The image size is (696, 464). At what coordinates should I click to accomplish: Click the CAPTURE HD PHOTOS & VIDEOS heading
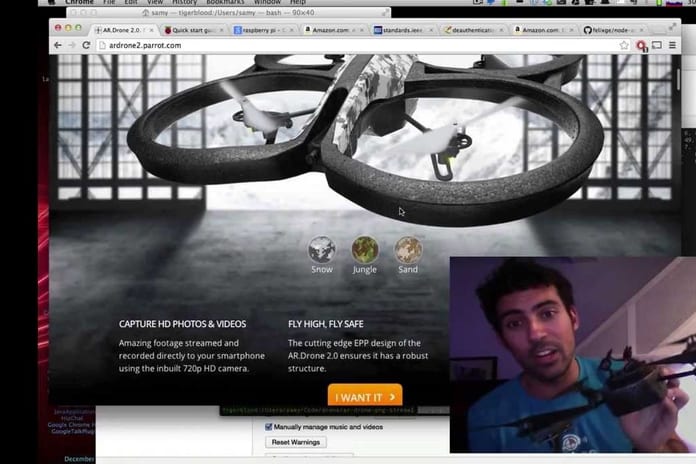coord(182,324)
